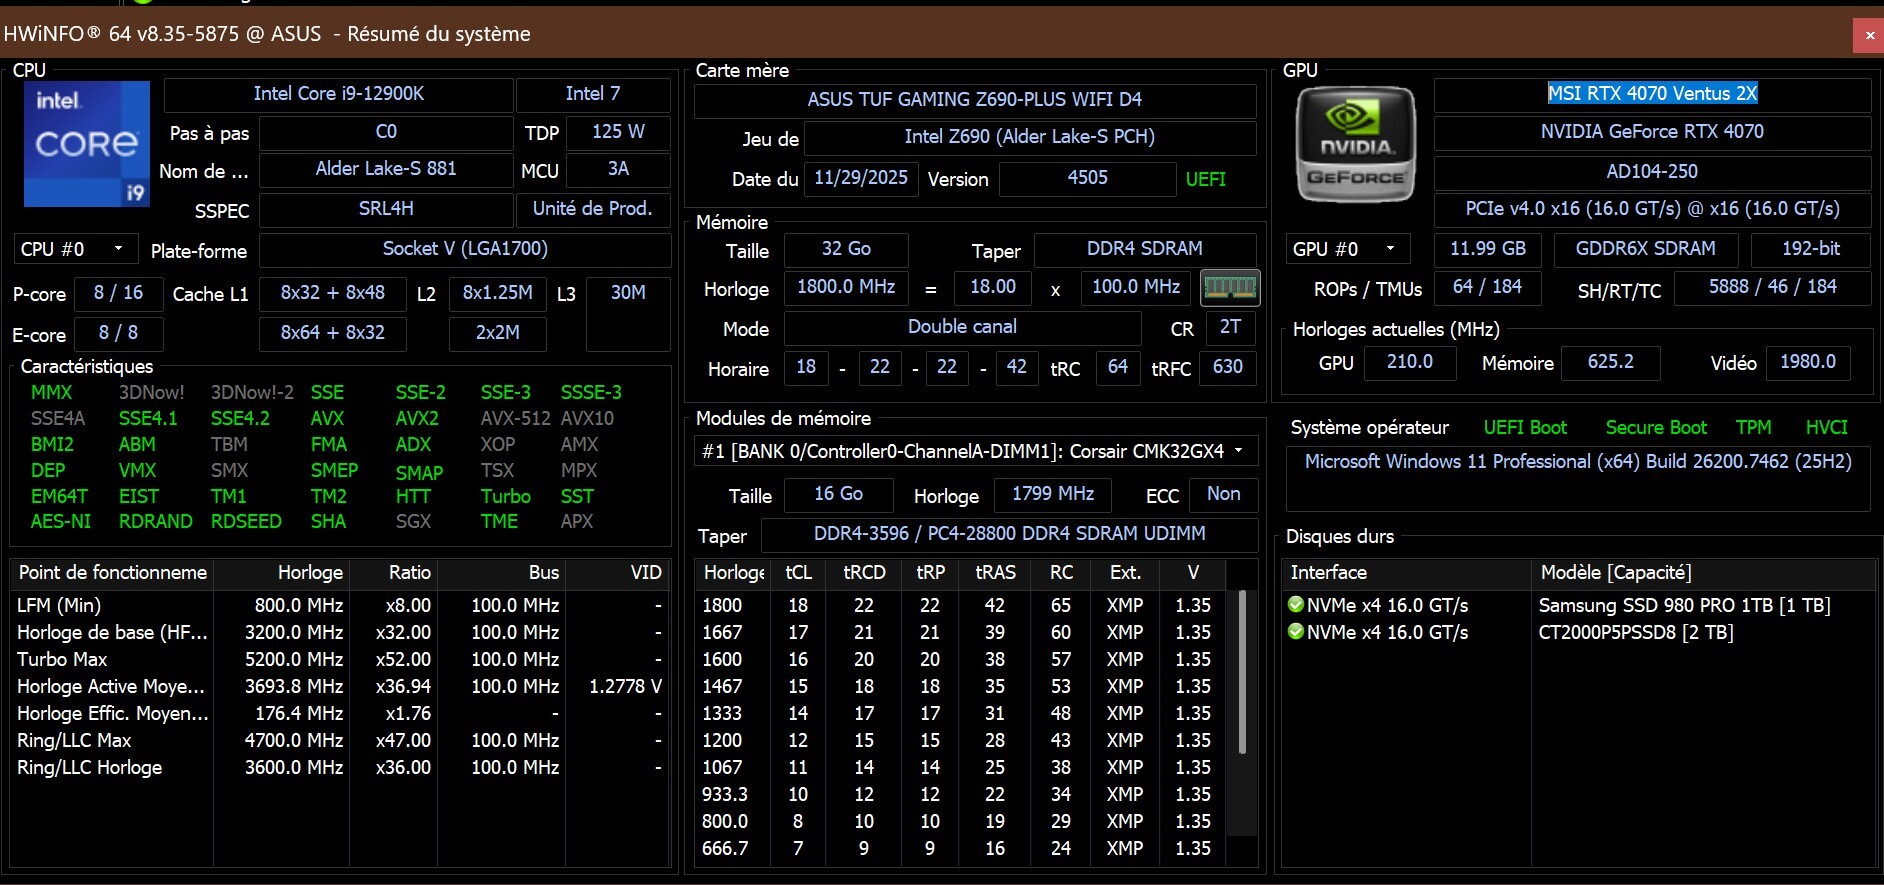1884x885 pixels.
Task: Click the DDR4 SDRAM memory type field
Action: coord(1145,249)
